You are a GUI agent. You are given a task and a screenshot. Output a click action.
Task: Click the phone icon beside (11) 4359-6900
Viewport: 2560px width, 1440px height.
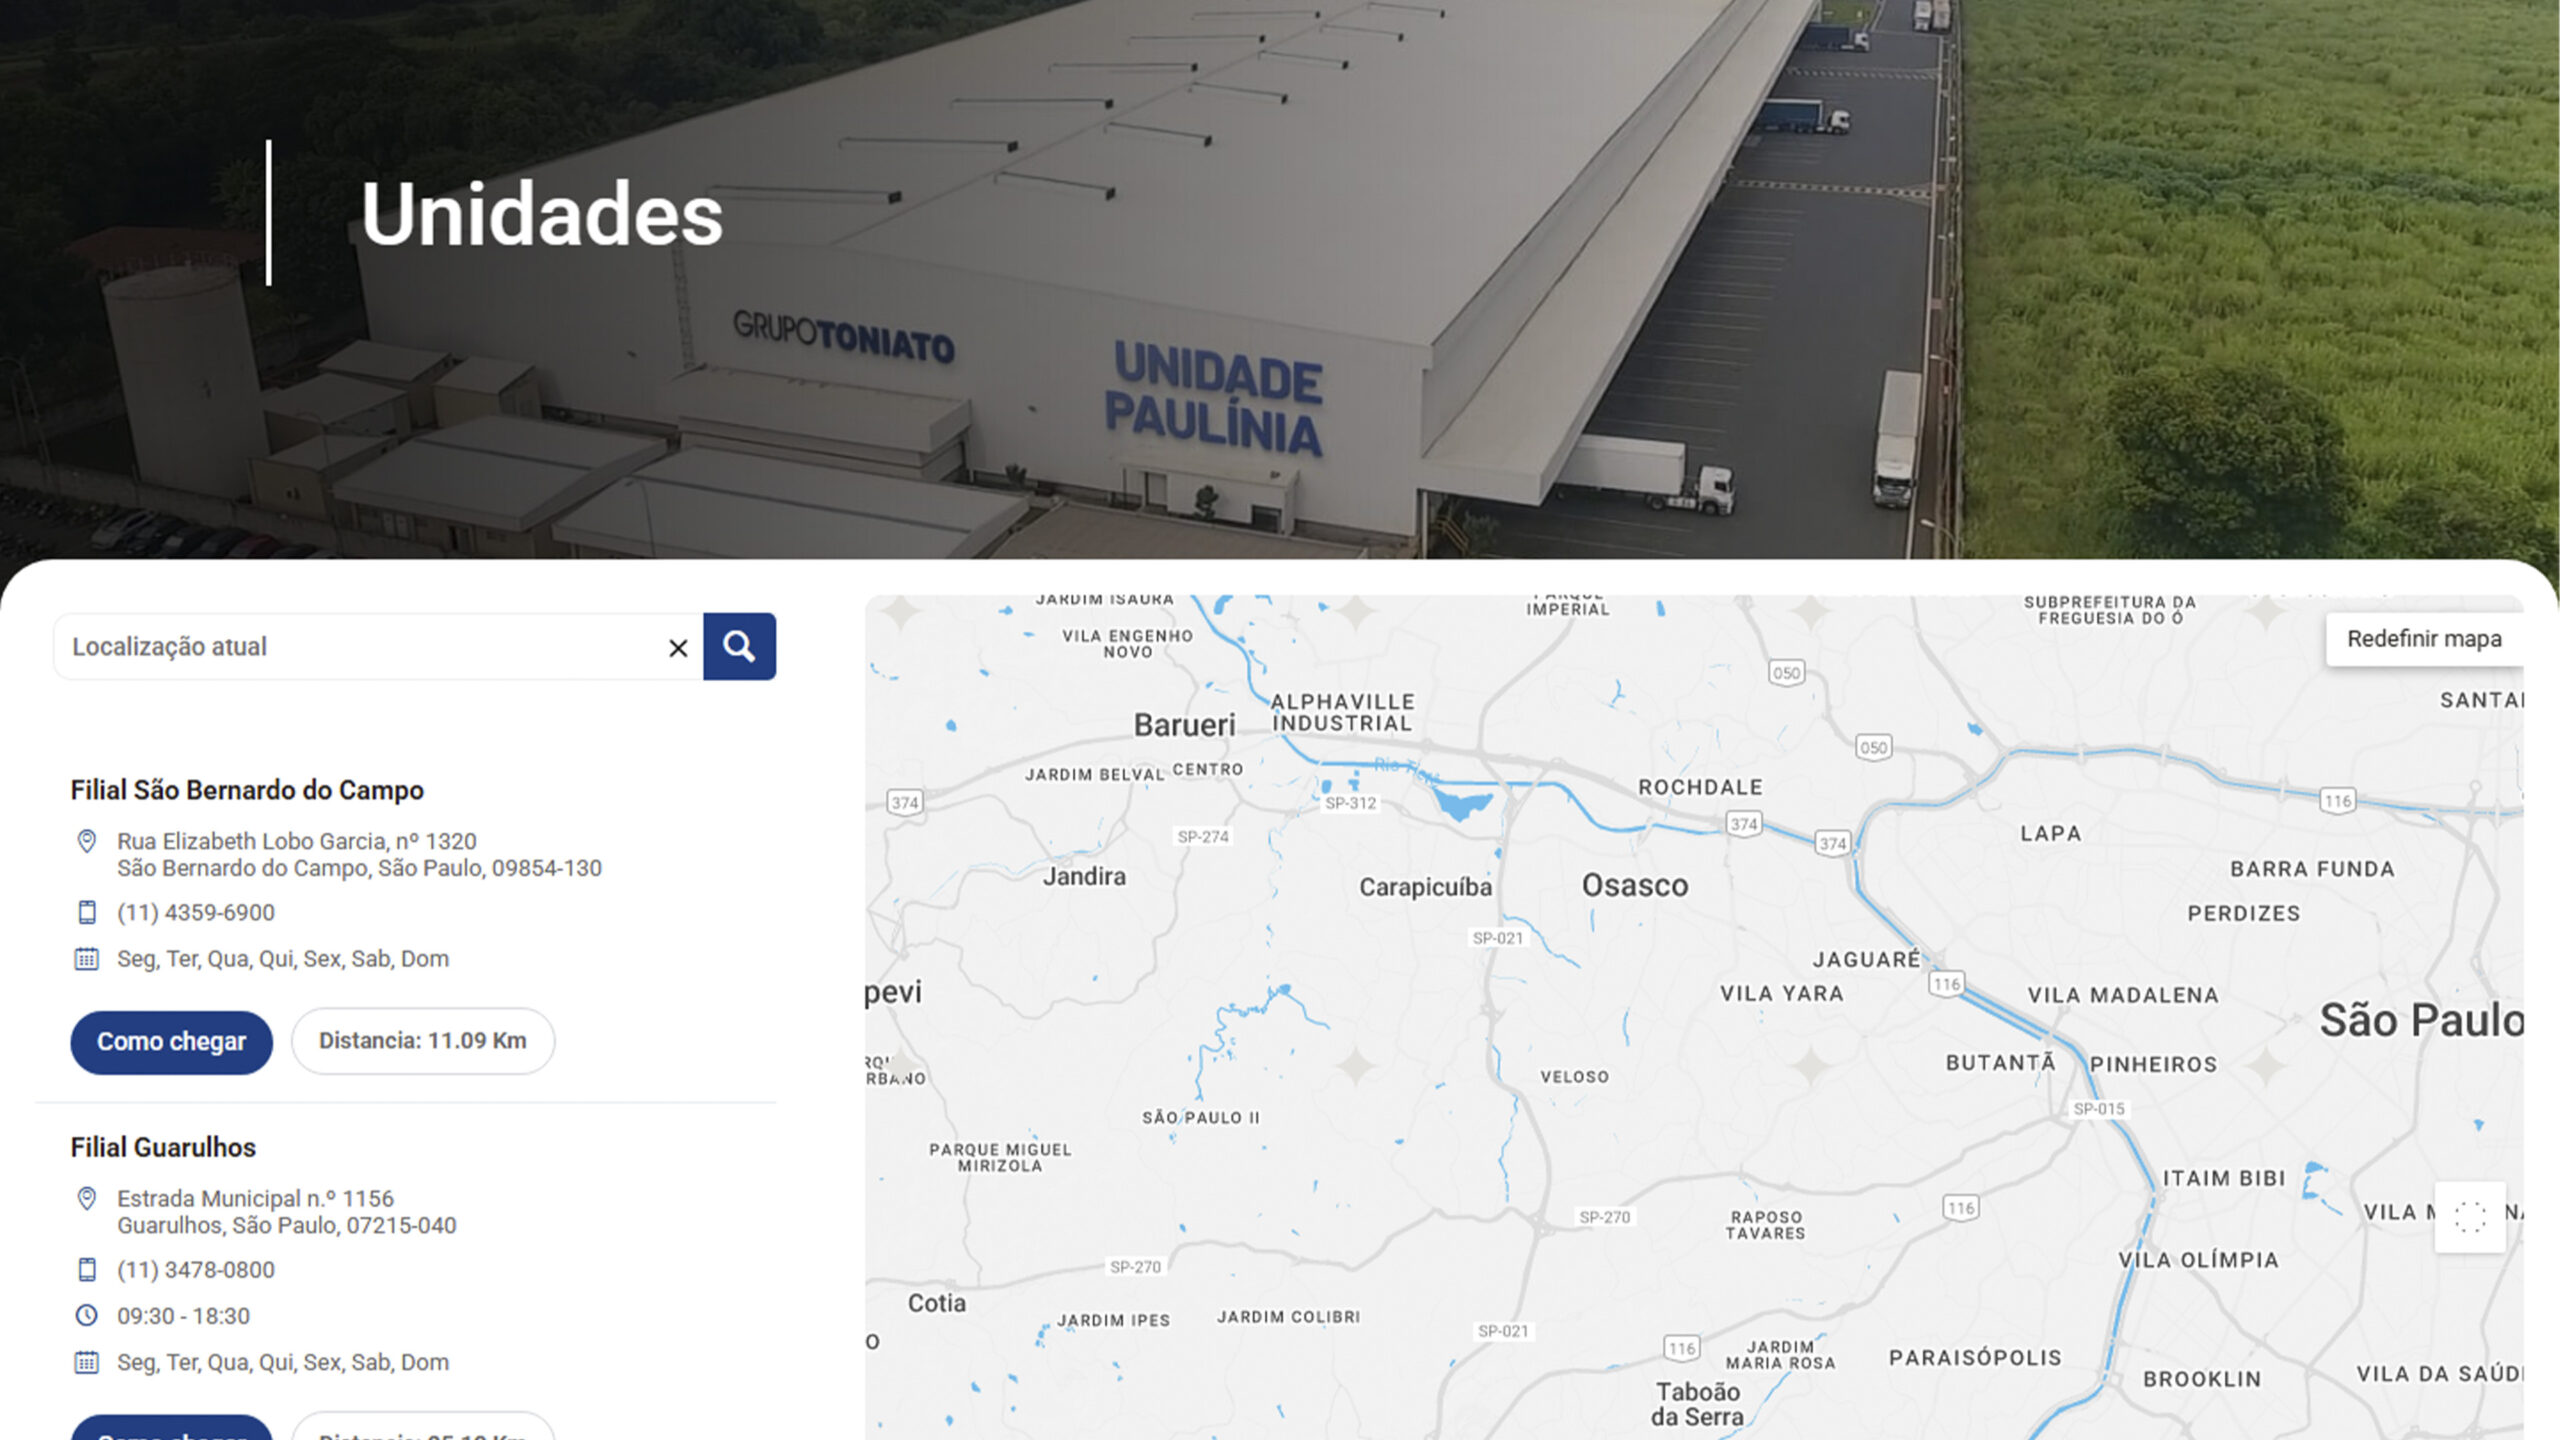tap(87, 912)
